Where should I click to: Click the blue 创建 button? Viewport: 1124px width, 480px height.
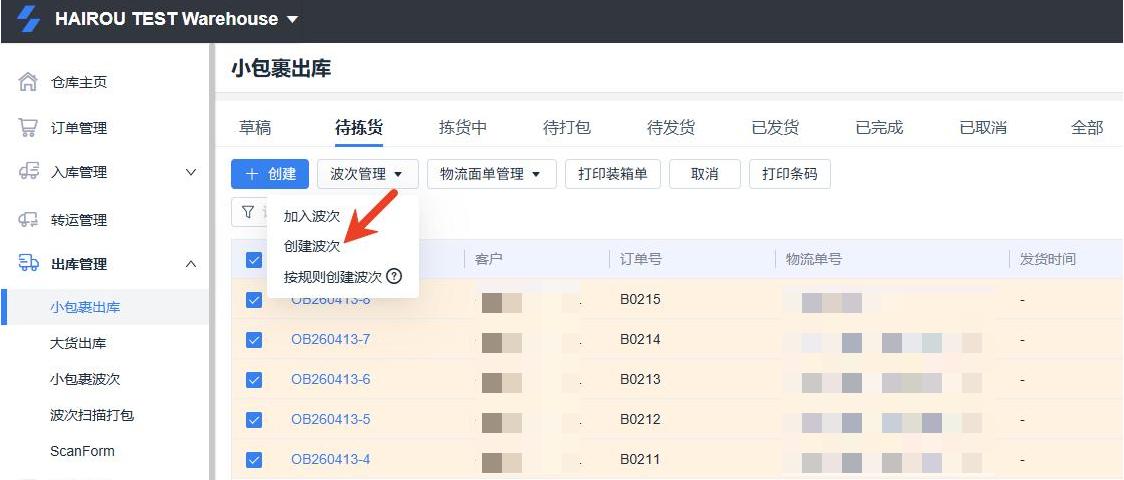point(270,174)
